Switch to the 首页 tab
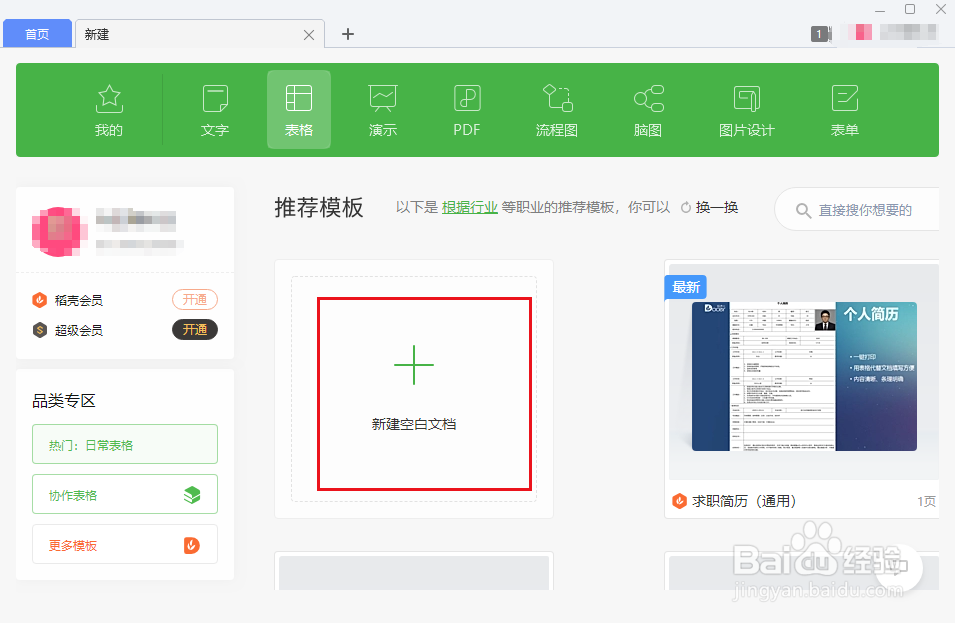The height and width of the screenshot is (623, 955). pyautogui.click(x=37, y=33)
